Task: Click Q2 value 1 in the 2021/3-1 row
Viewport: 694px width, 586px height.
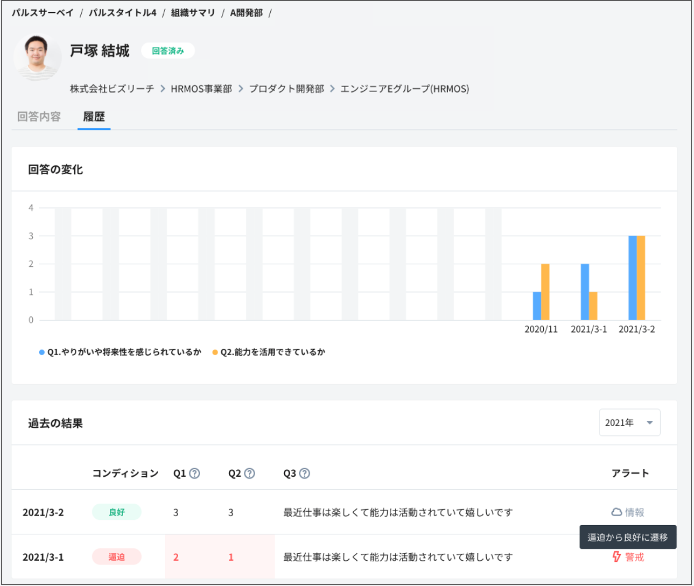Action: point(231,557)
